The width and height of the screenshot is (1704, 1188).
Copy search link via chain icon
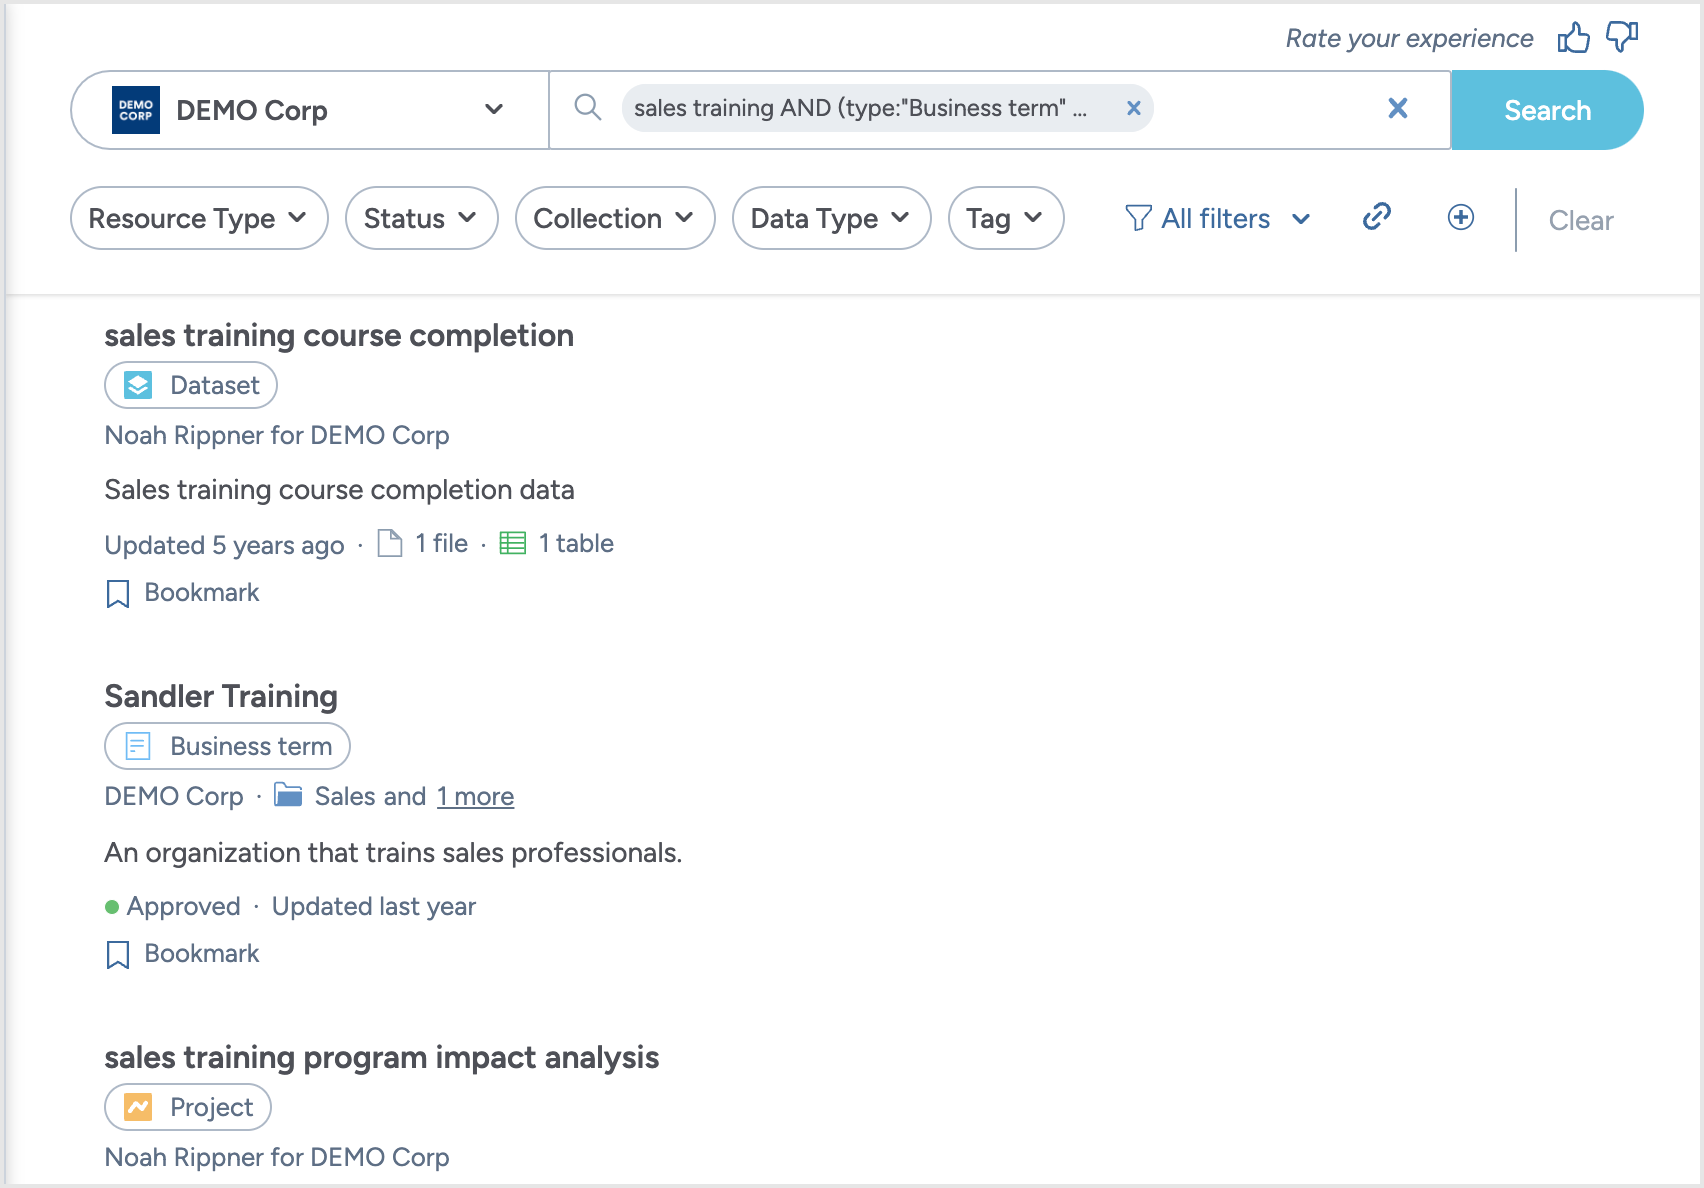click(x=1377, y=217)
